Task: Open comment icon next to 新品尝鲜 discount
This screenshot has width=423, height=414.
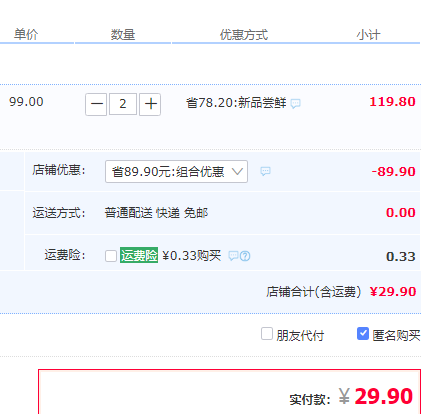Action: point(295,104)
